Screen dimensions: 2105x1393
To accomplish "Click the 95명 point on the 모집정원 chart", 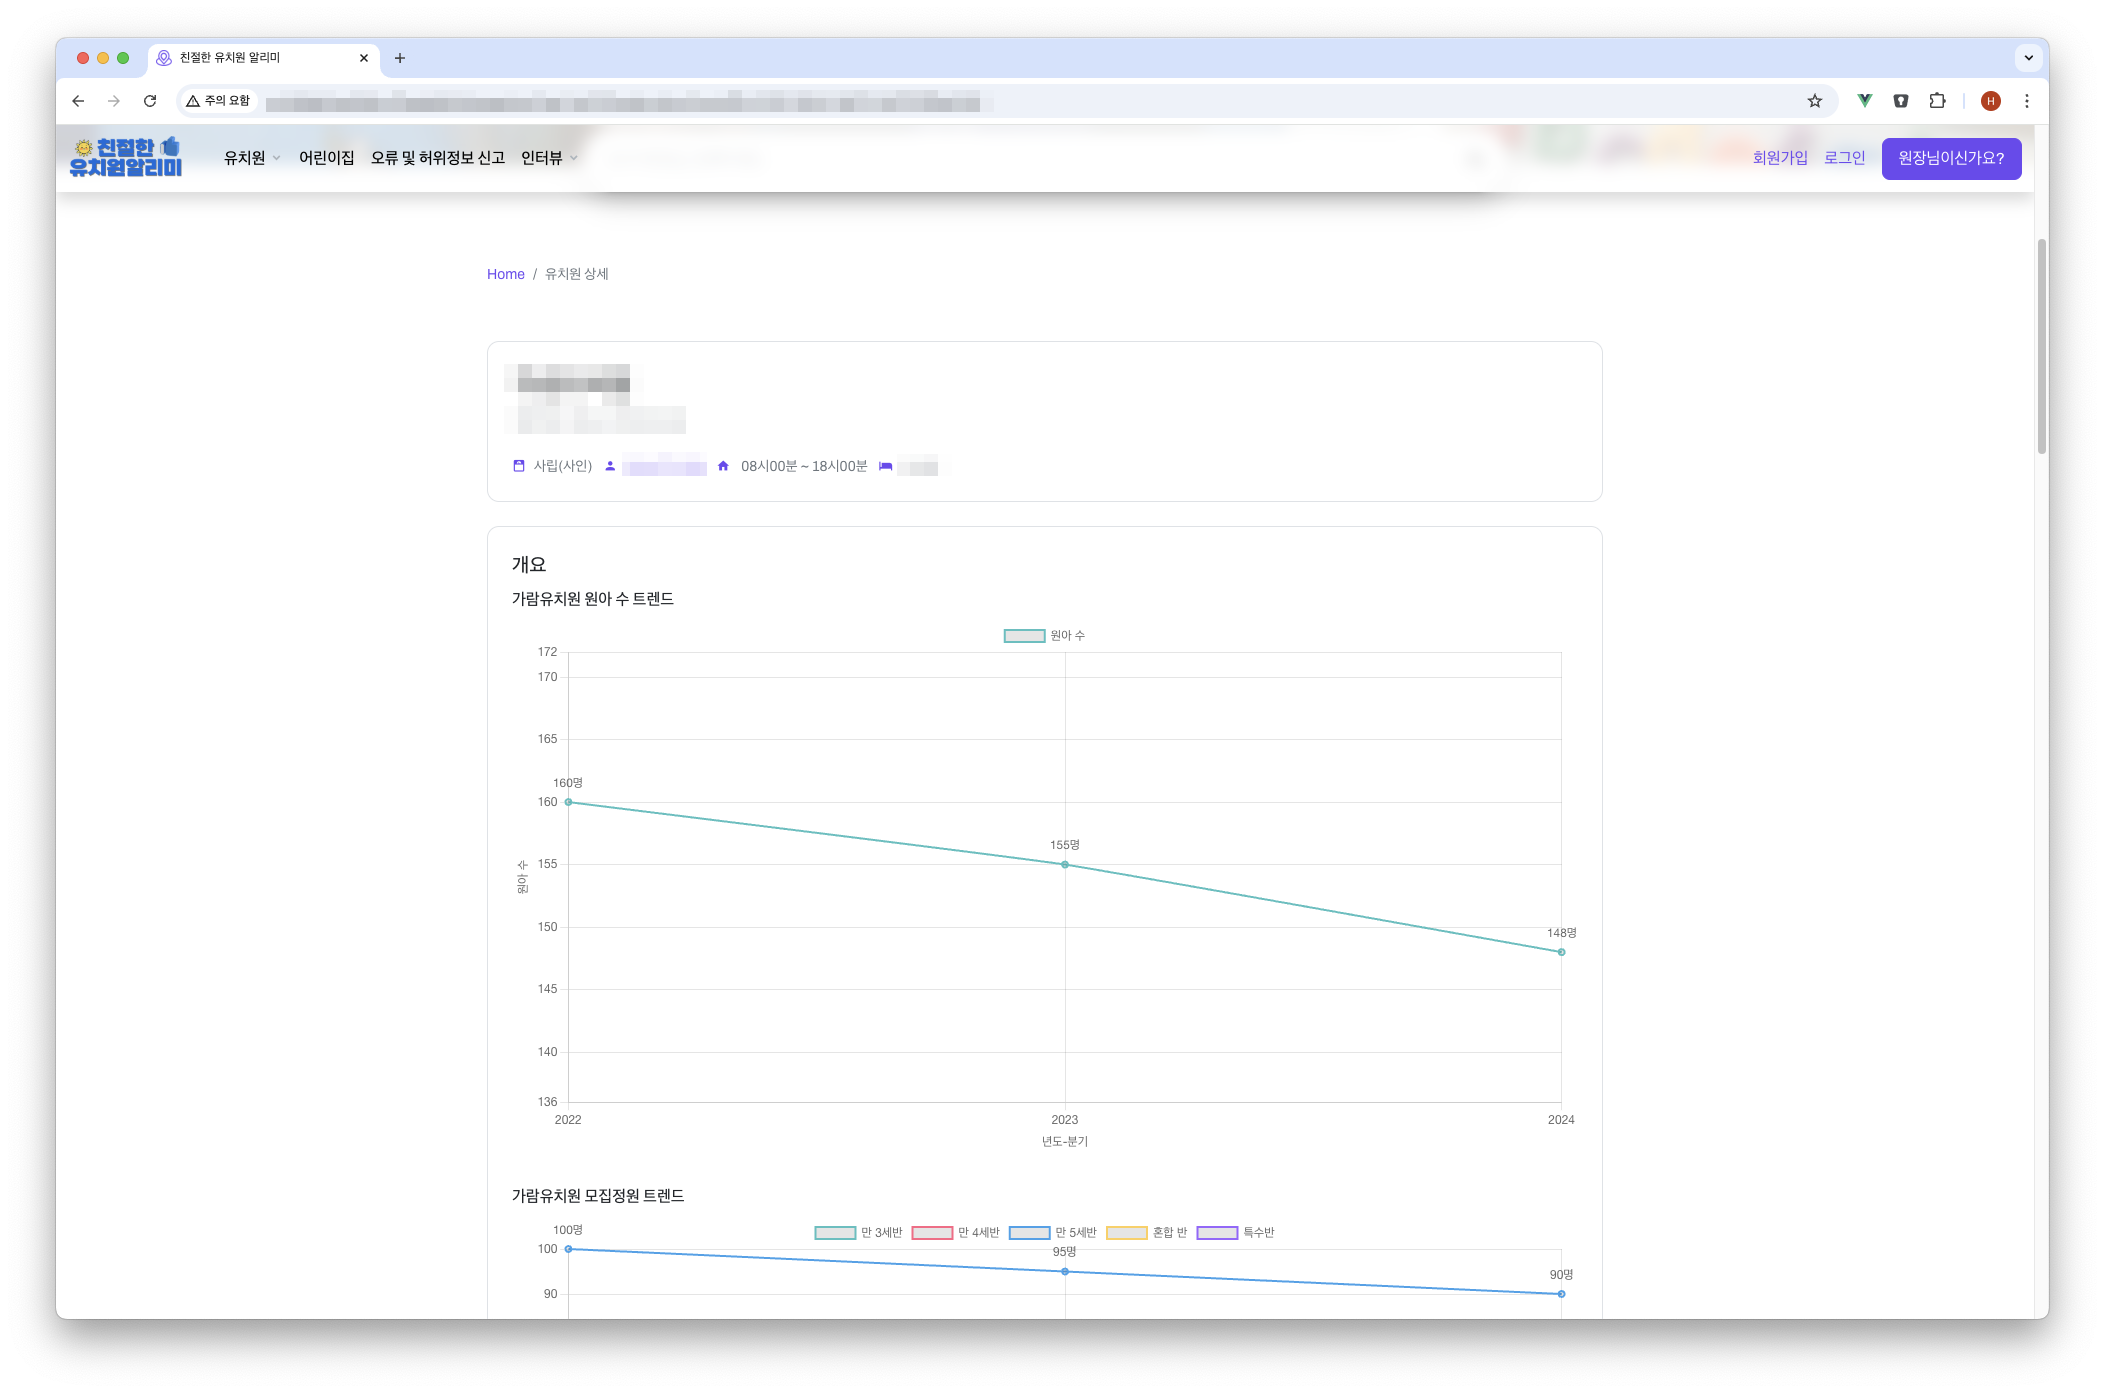I will coord(1065,1272).
